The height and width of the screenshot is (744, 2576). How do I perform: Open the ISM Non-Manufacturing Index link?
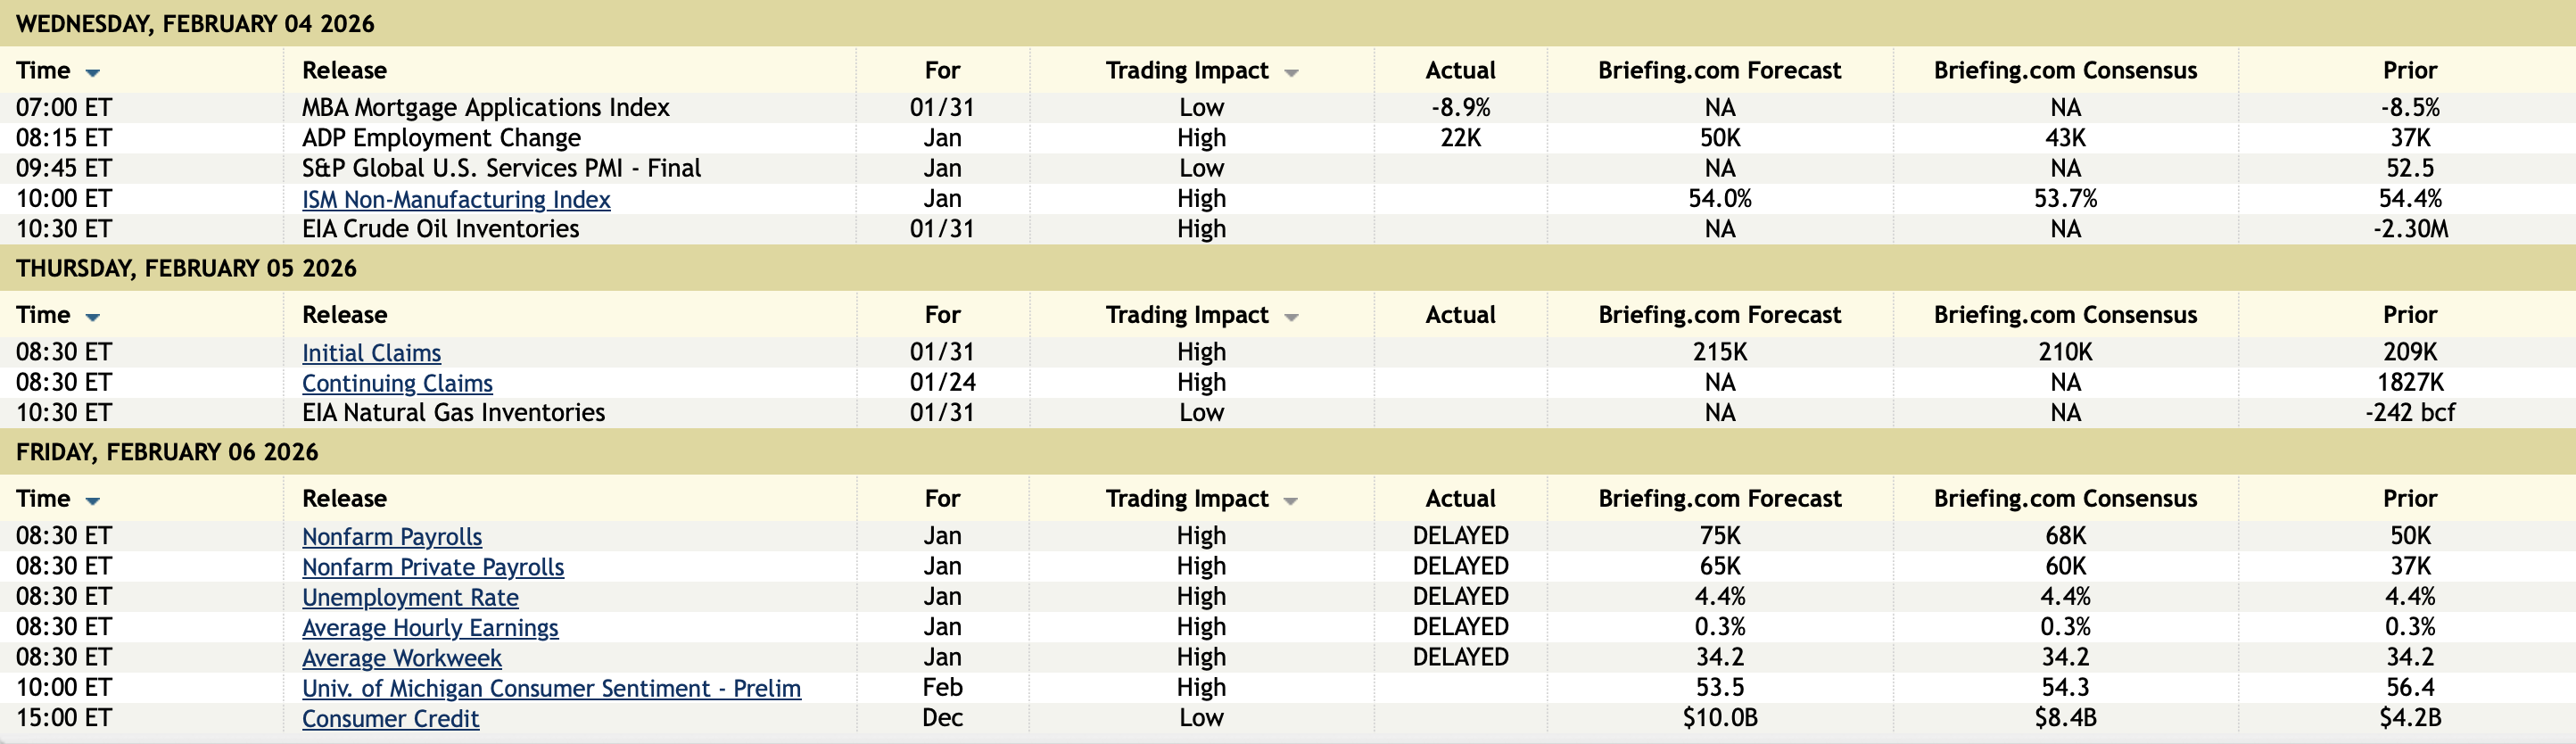456,199
